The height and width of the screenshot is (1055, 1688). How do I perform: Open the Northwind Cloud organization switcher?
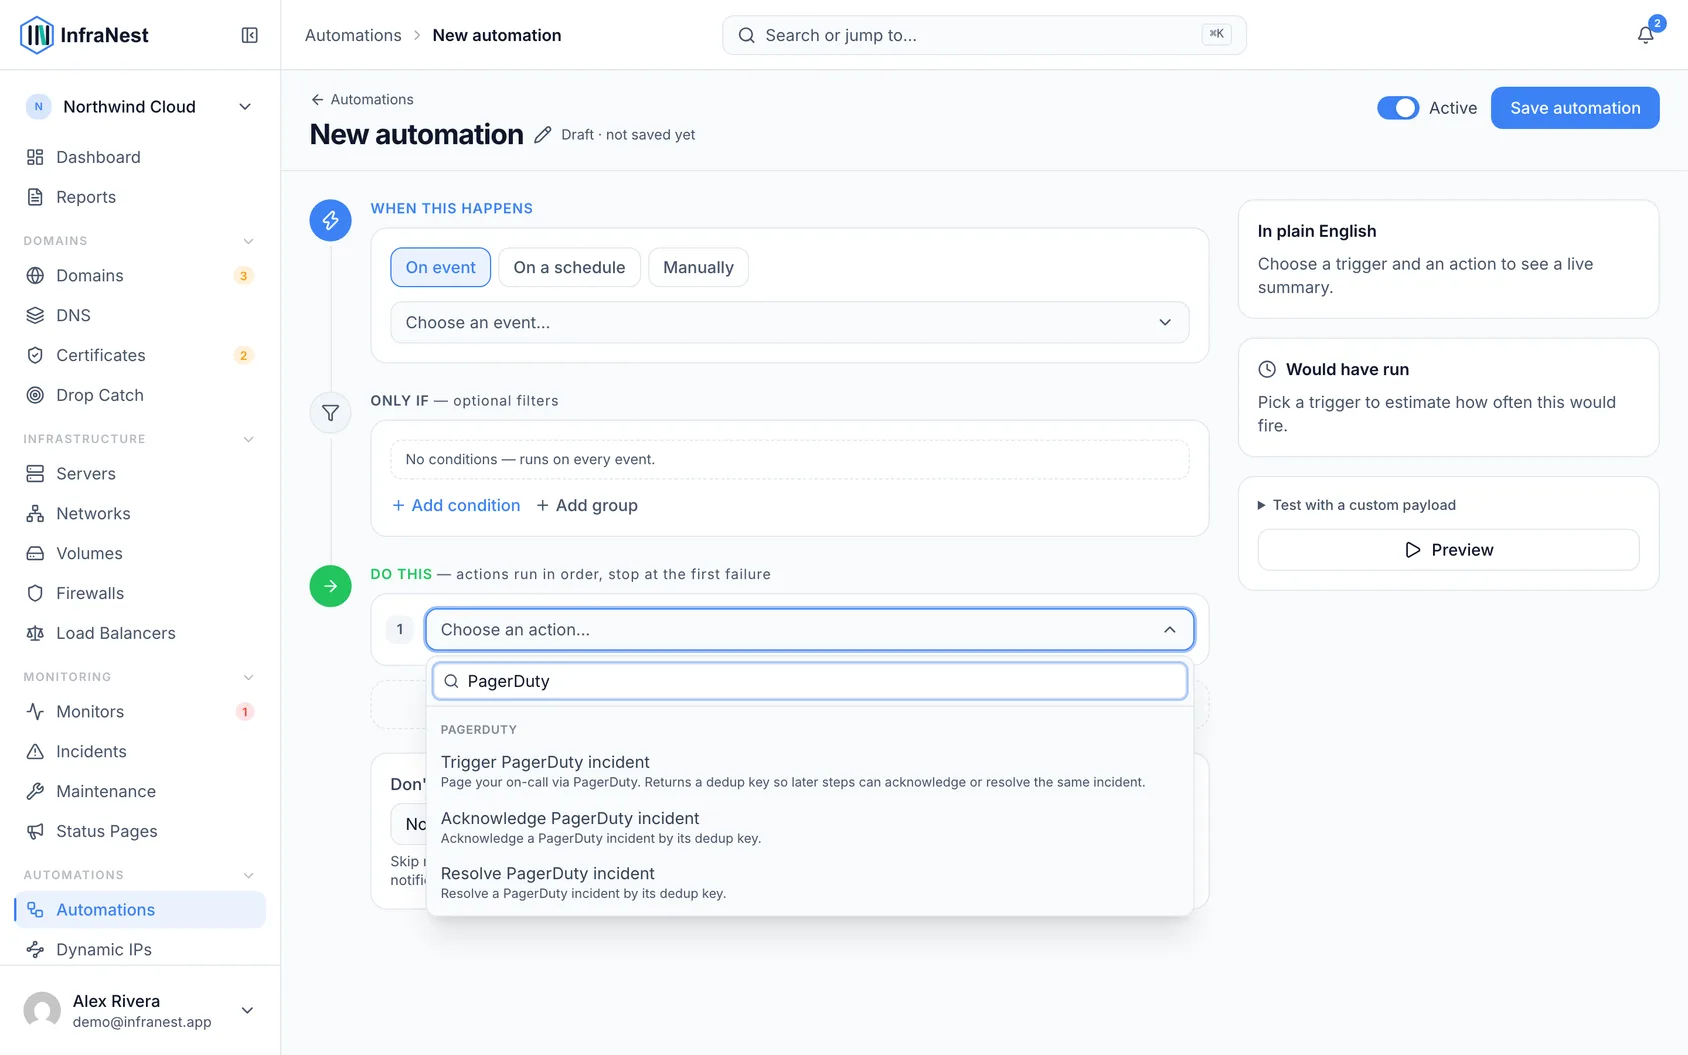tap(139, 107)
